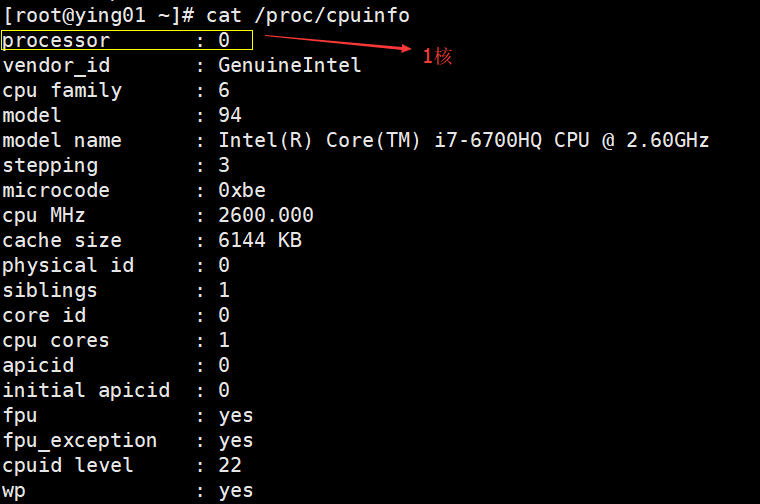Click the model value 94
Screen dimensions: 760x504
click(x=230, y=115)
